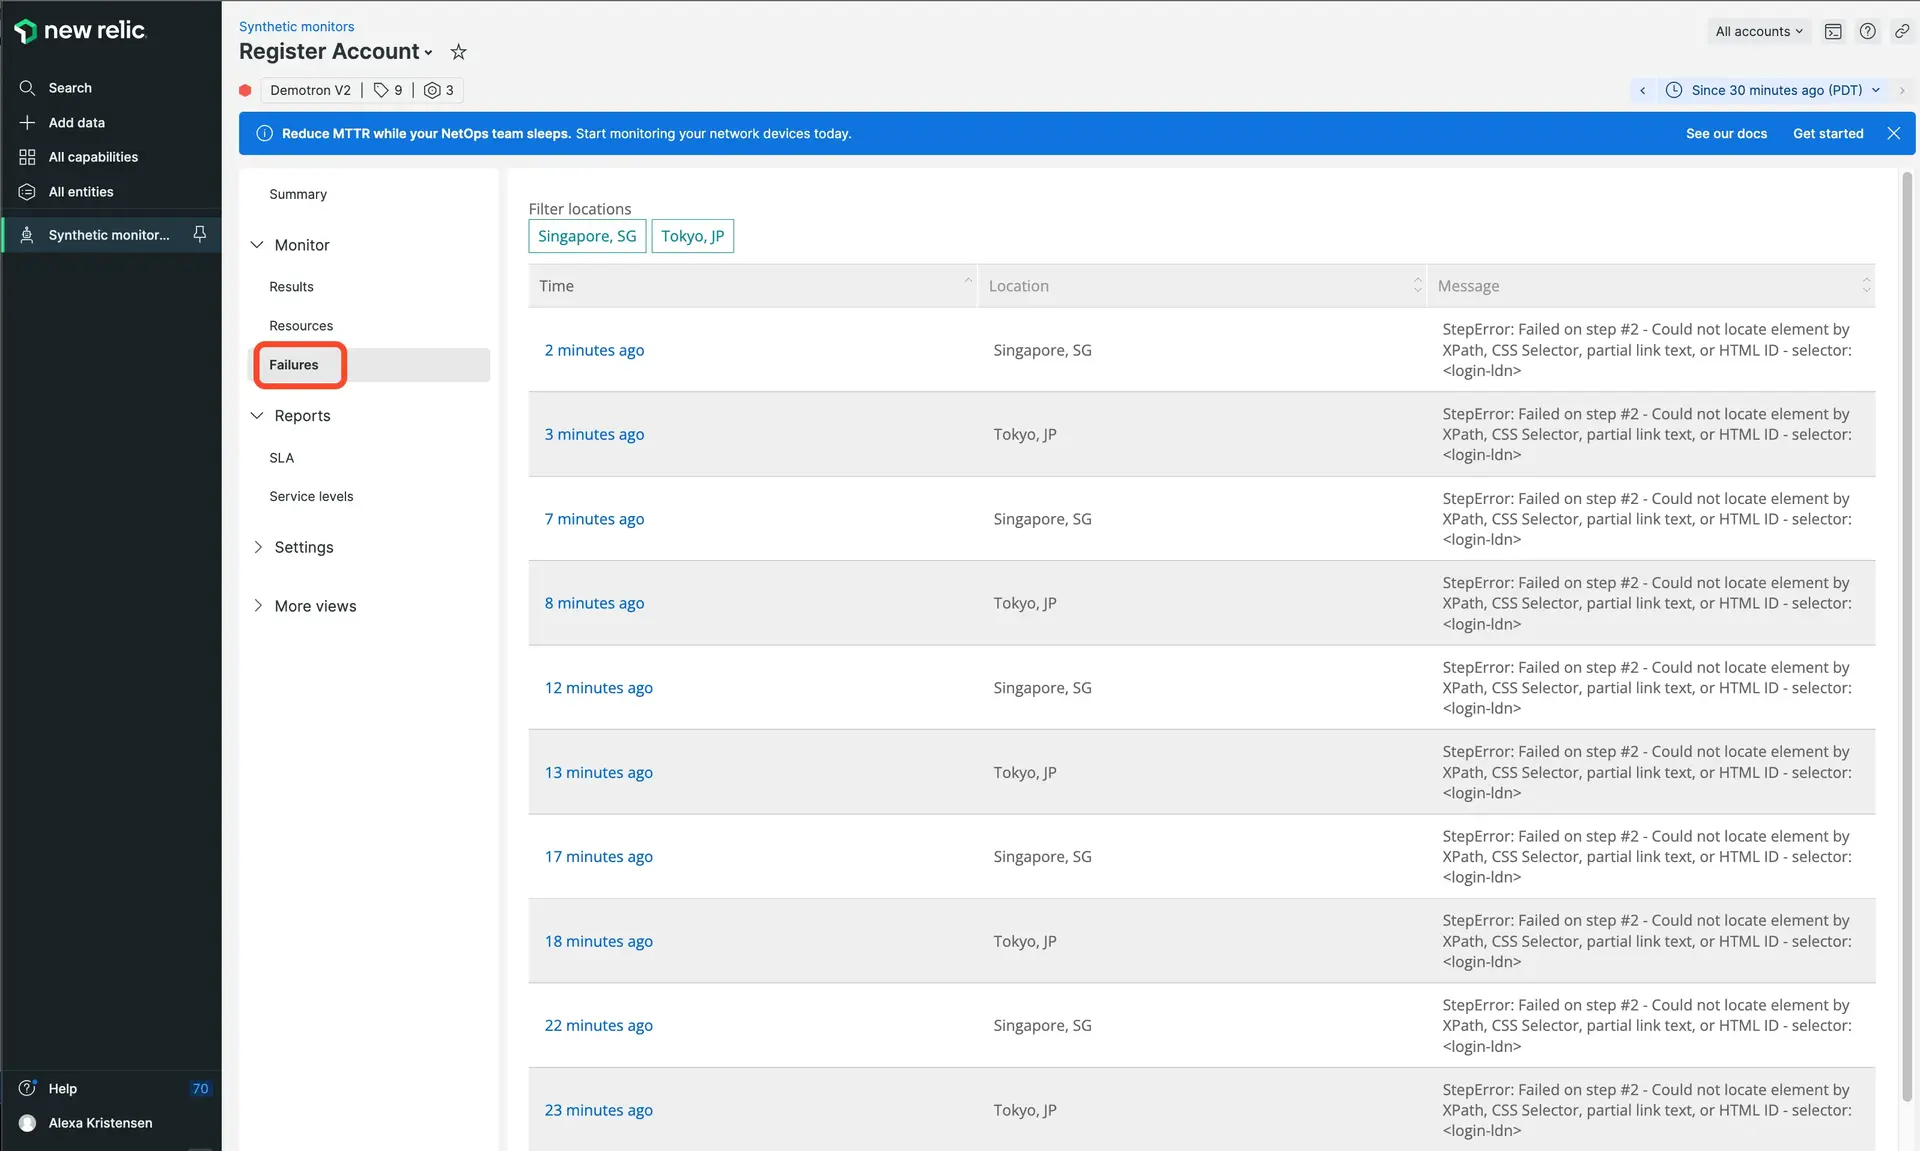
Task: Star the Register Account monitor as favorite
Action: pyautogui.click(x=458, y=52)
